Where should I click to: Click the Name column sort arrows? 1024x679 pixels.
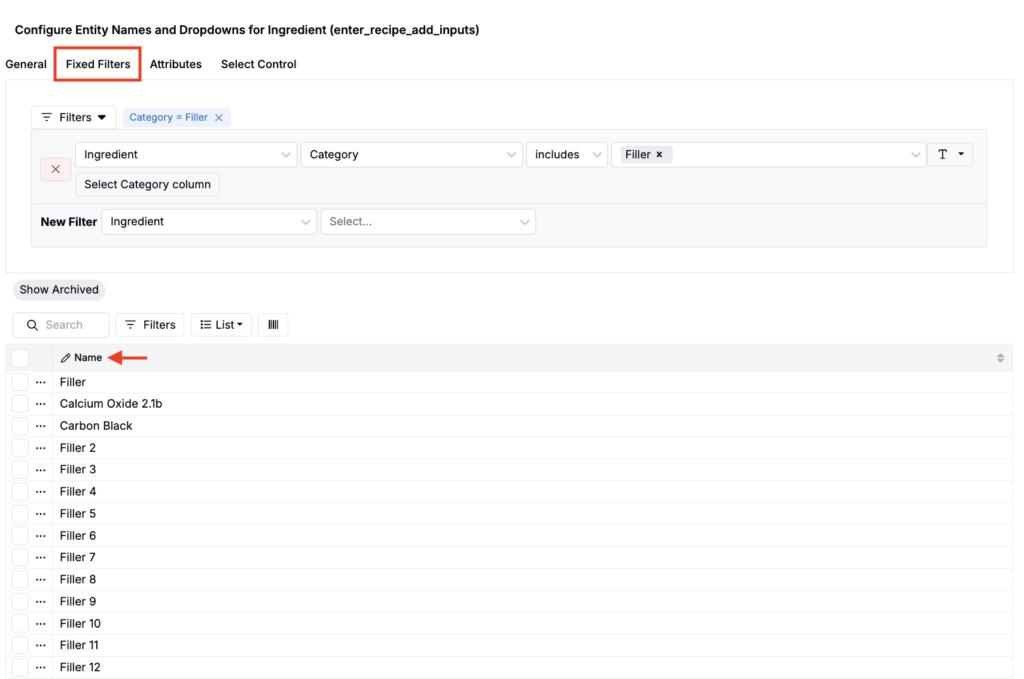[x=1000, y=358]
